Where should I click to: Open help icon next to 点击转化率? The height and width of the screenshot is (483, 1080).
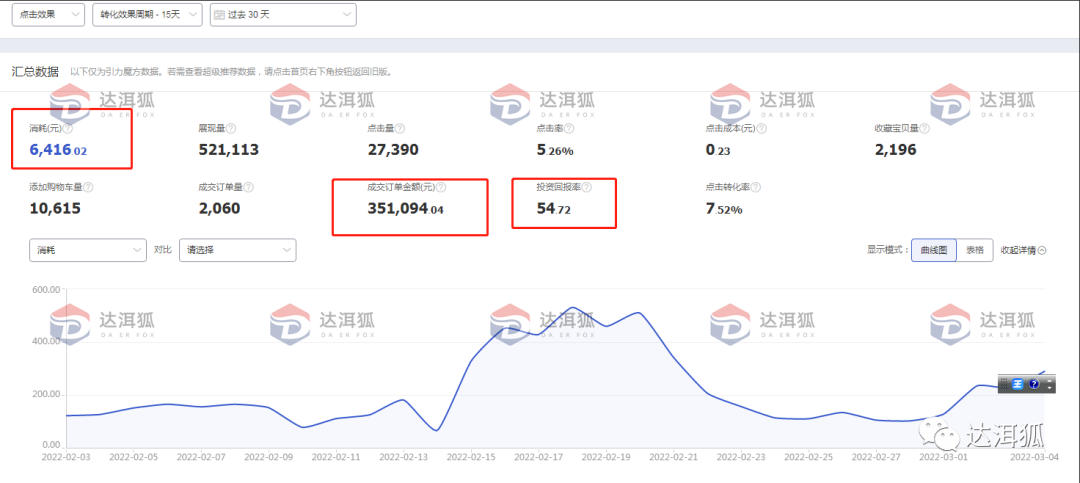pos(756,187)
